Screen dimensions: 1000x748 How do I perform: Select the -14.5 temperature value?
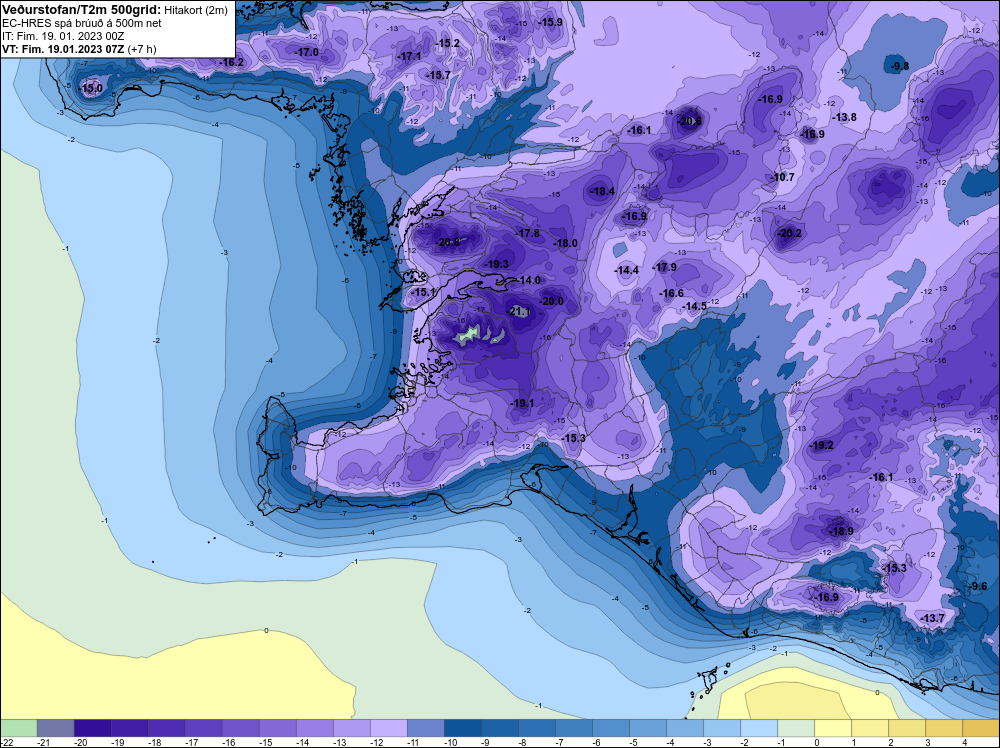tap(695, 306)
